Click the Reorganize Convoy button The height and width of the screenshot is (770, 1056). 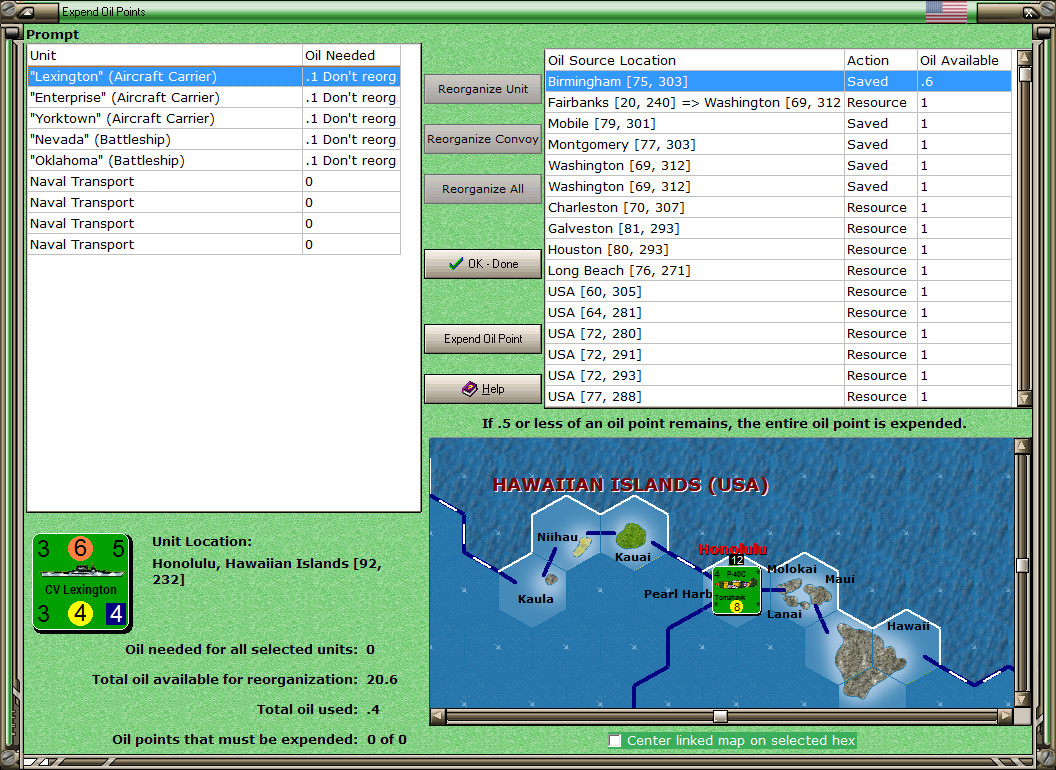pos(483,139)
